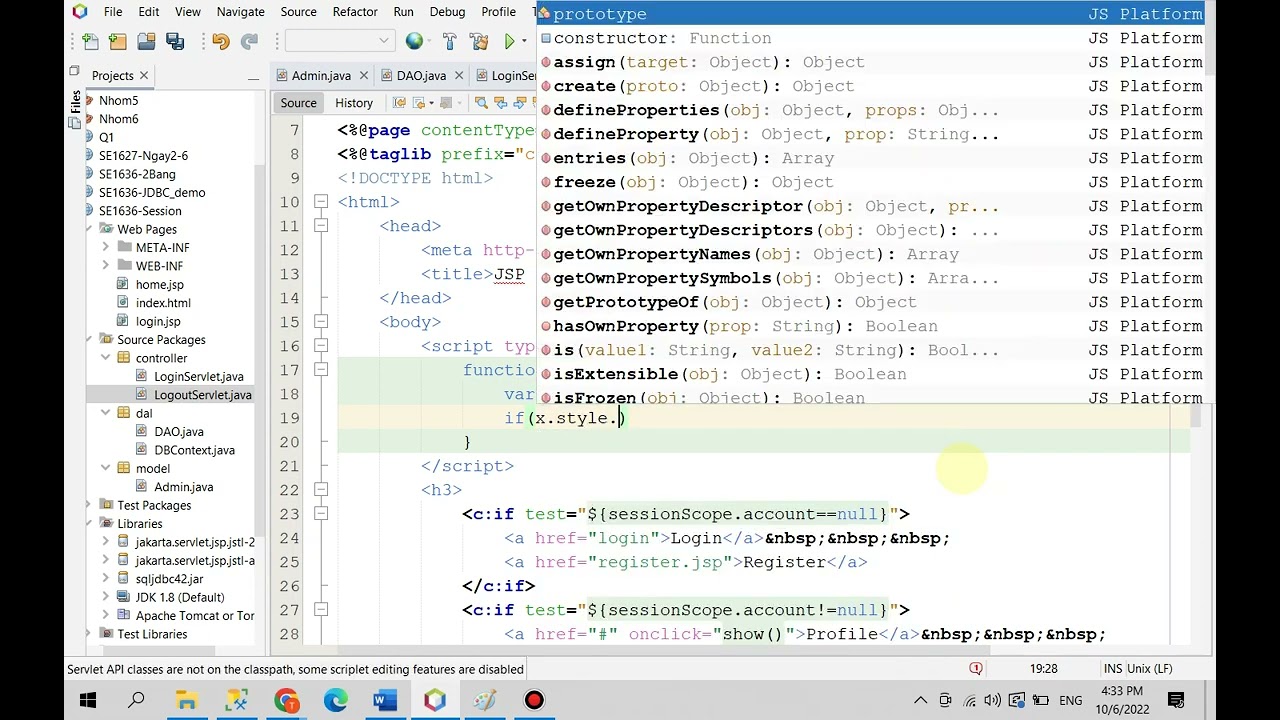Collapse the html fold at line 10
This screenshot has height=720, width=1280.
(x=320, y=202)
